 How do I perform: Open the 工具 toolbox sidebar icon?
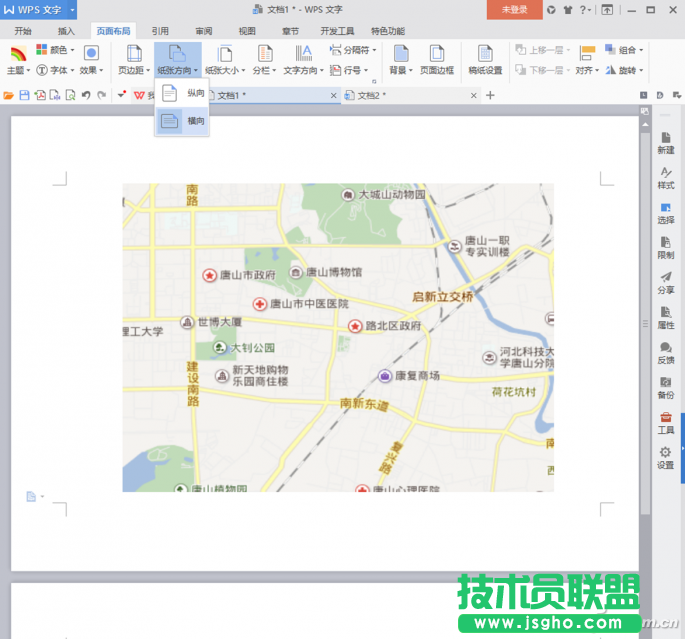[x=665, y=422]
